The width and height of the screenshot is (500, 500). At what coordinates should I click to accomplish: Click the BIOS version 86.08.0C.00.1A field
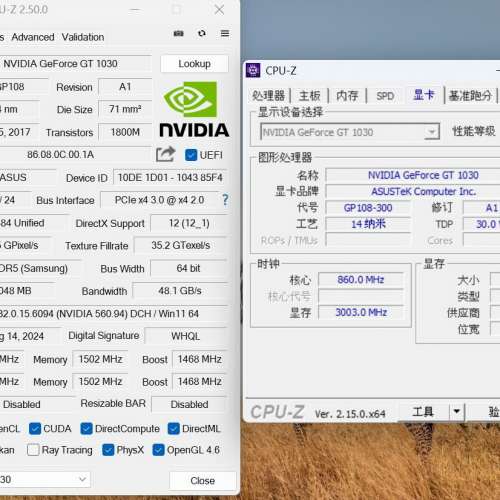click(75, 155)
